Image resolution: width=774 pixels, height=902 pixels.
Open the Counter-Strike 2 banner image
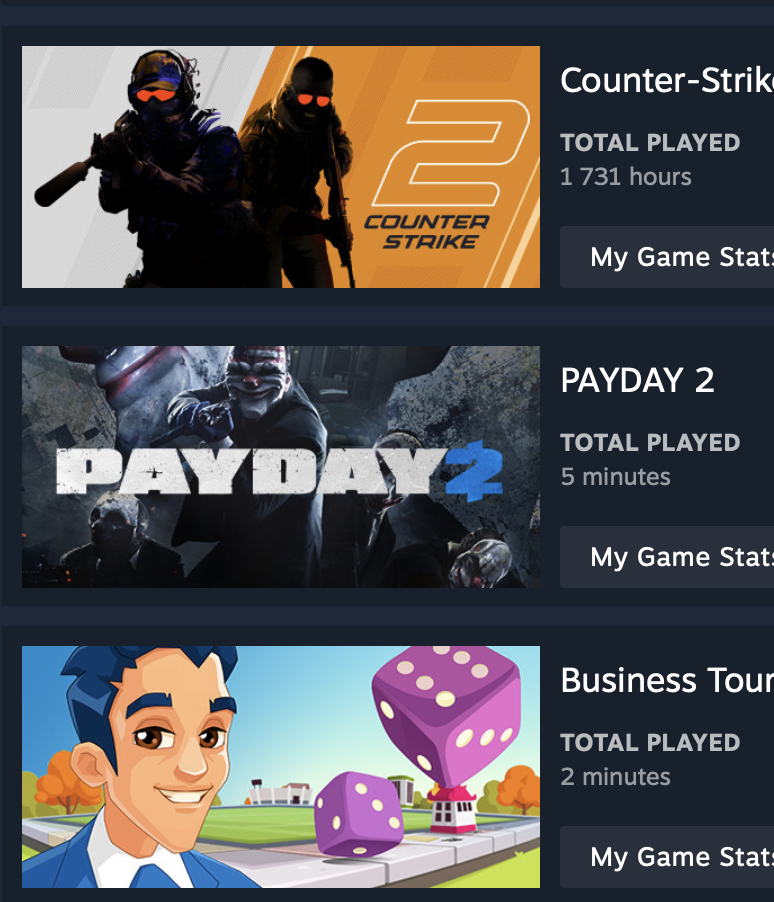click(x=281, y=167)
